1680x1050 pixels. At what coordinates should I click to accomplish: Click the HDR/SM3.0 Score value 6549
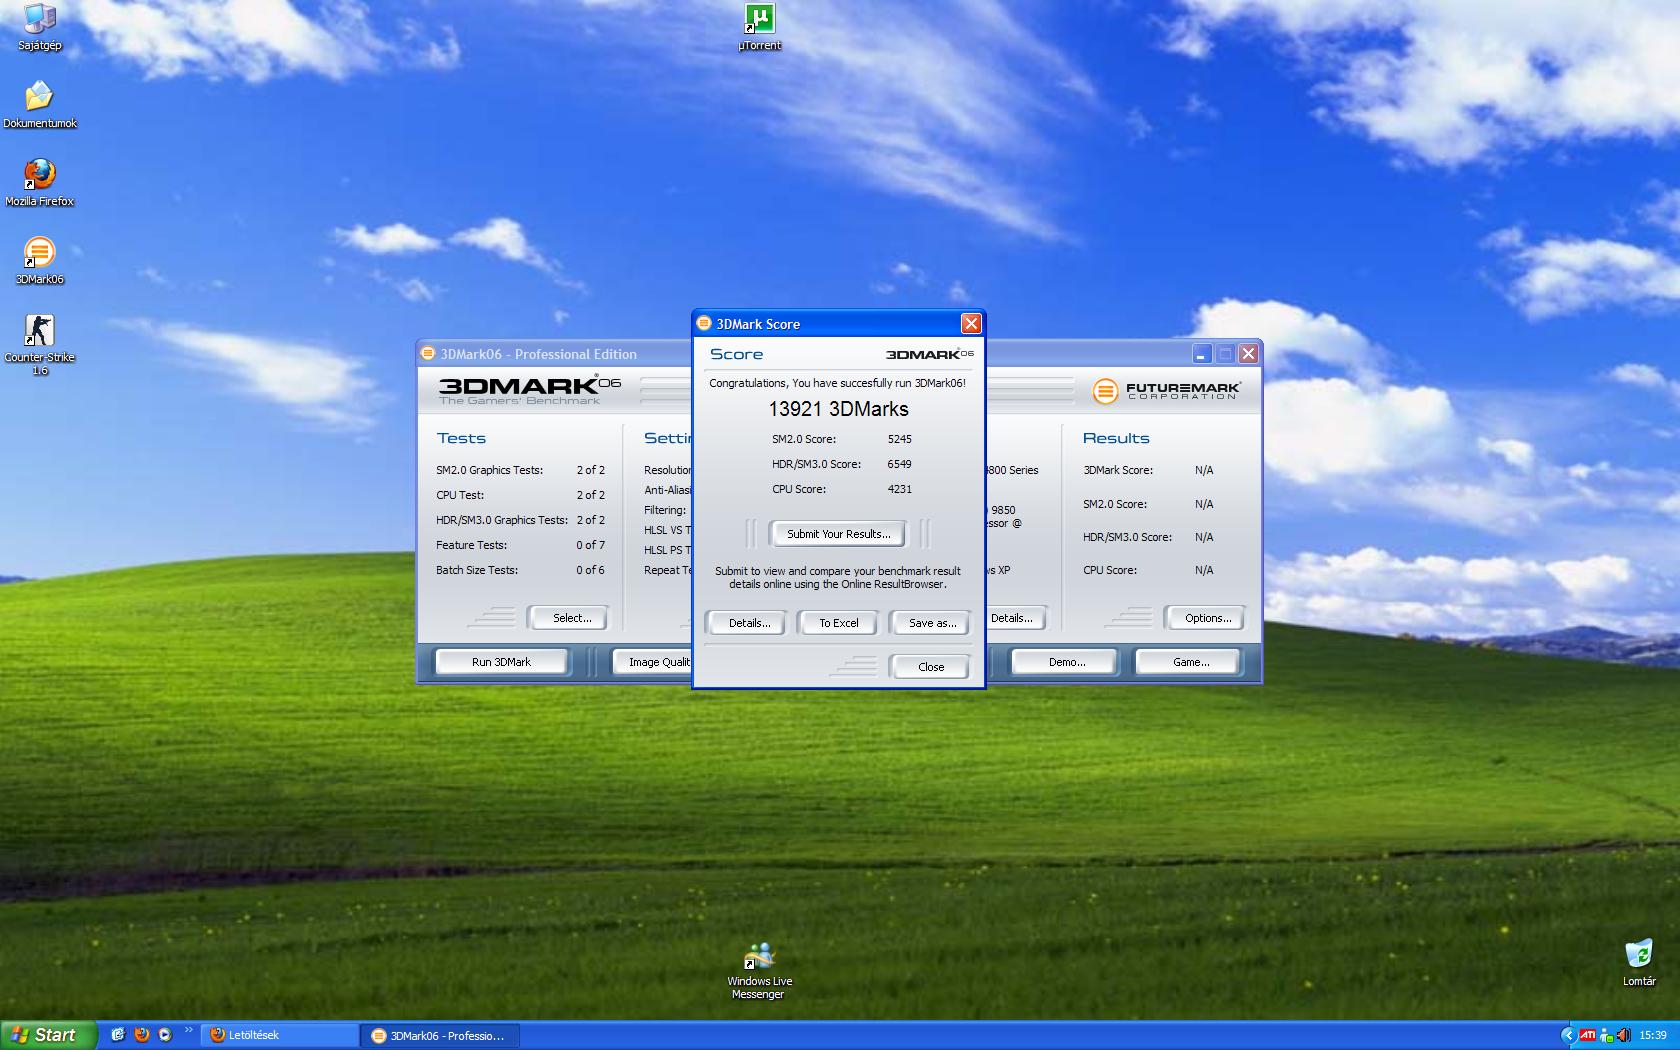point(899,464)
